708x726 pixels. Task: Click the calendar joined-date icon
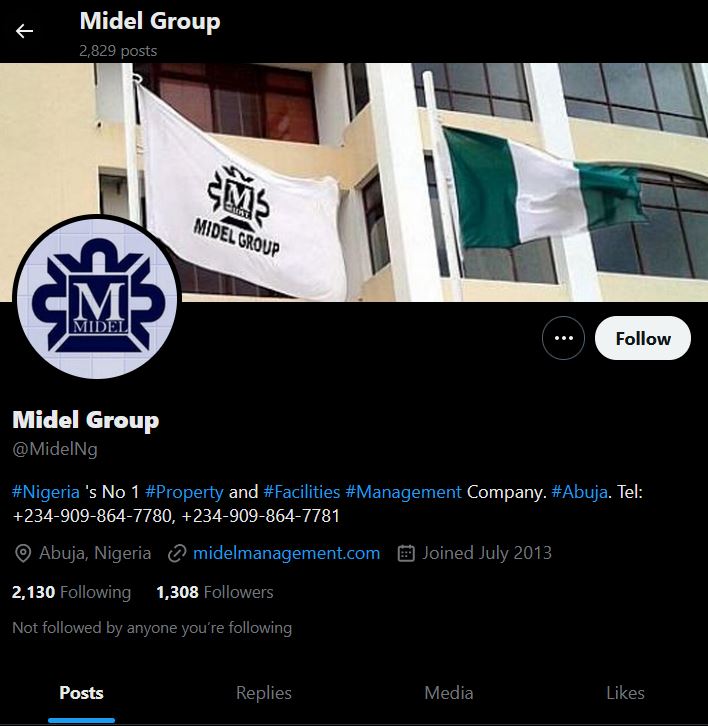[406, 553]
